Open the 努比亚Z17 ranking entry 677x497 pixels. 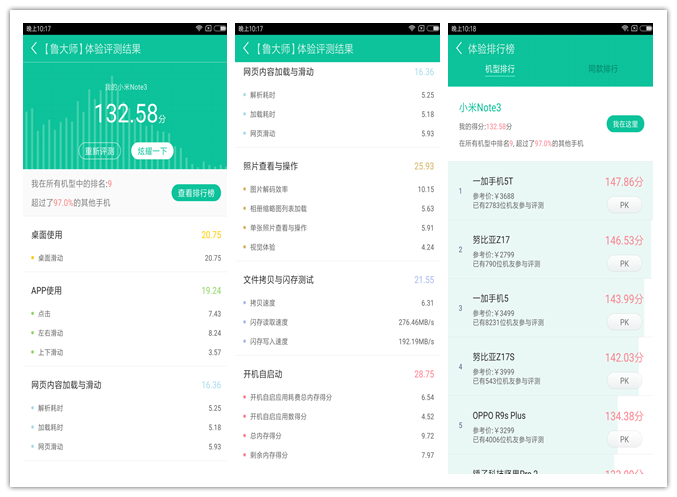(550, 249)
